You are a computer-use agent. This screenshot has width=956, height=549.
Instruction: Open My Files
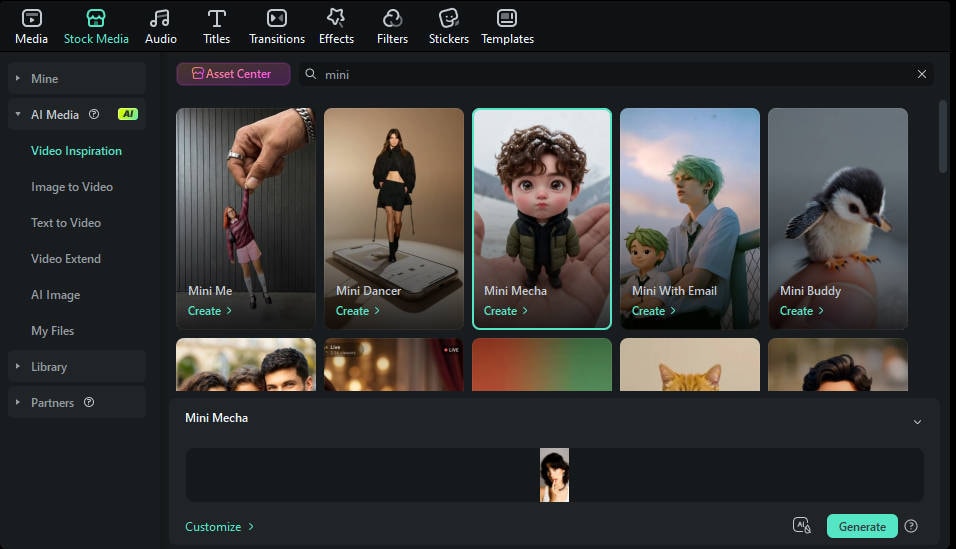(x=52, y=331)
